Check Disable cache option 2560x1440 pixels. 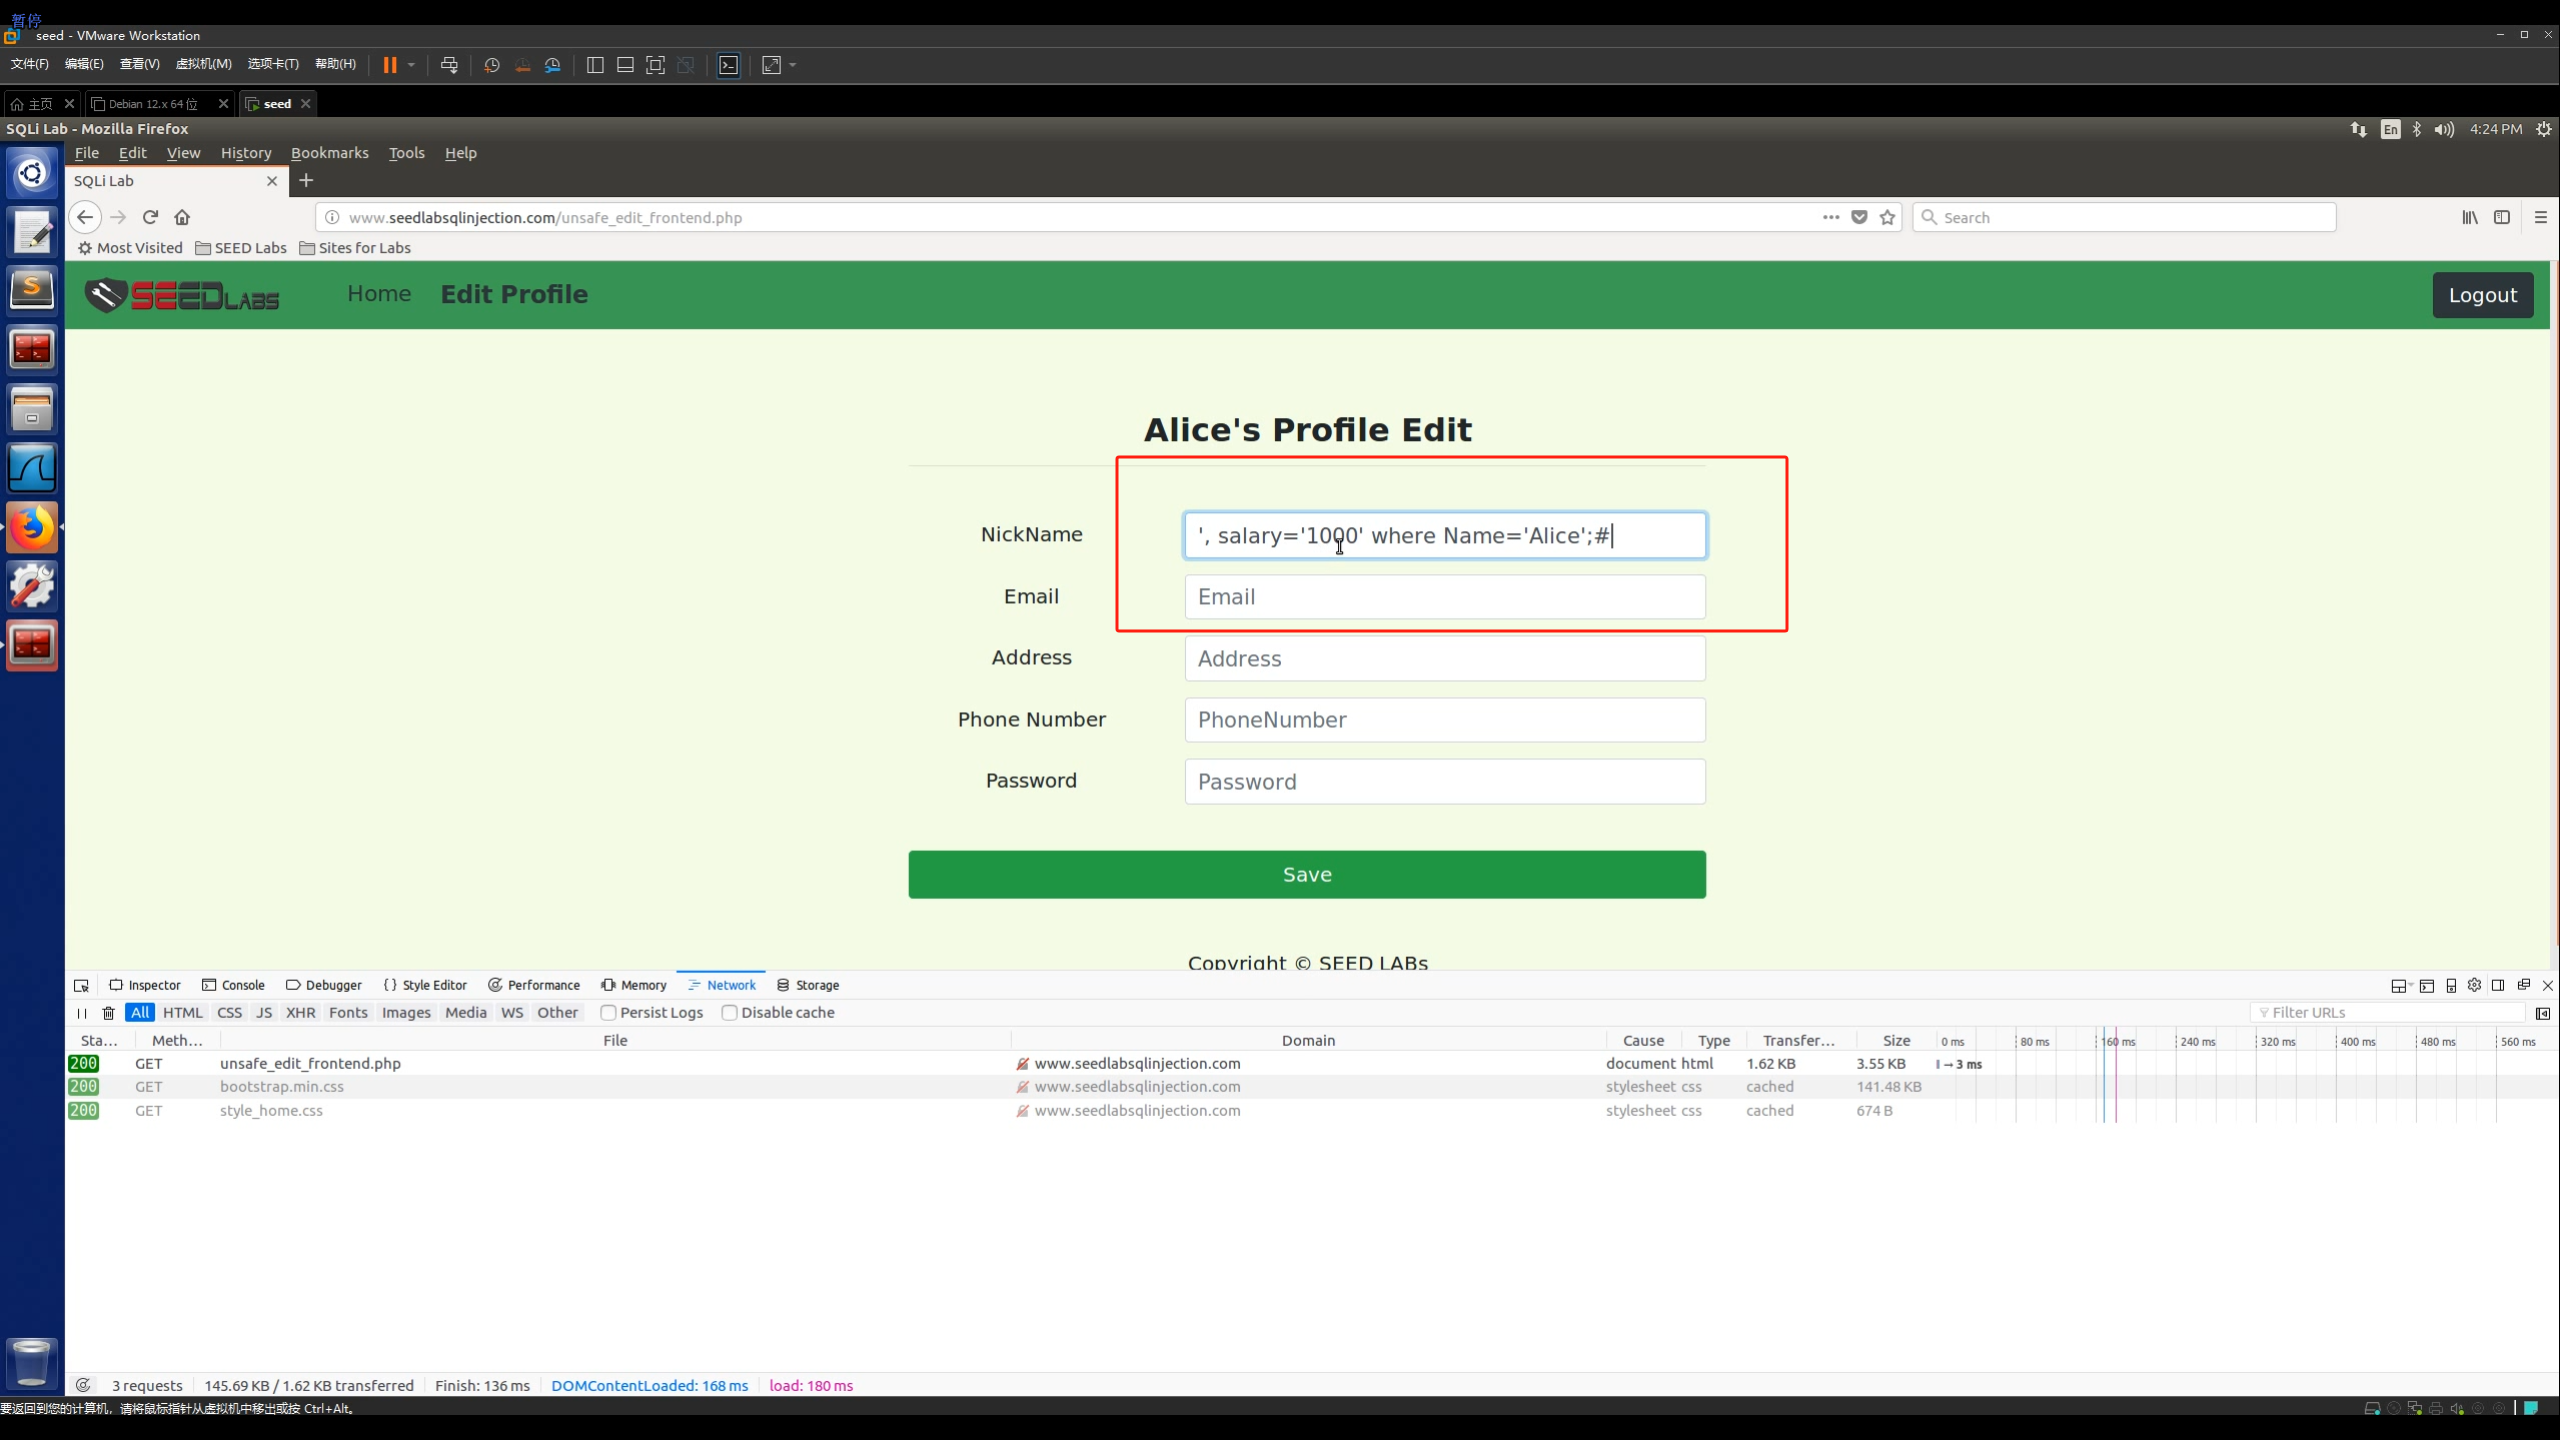pyautogui.click(x=730, y=1012)
